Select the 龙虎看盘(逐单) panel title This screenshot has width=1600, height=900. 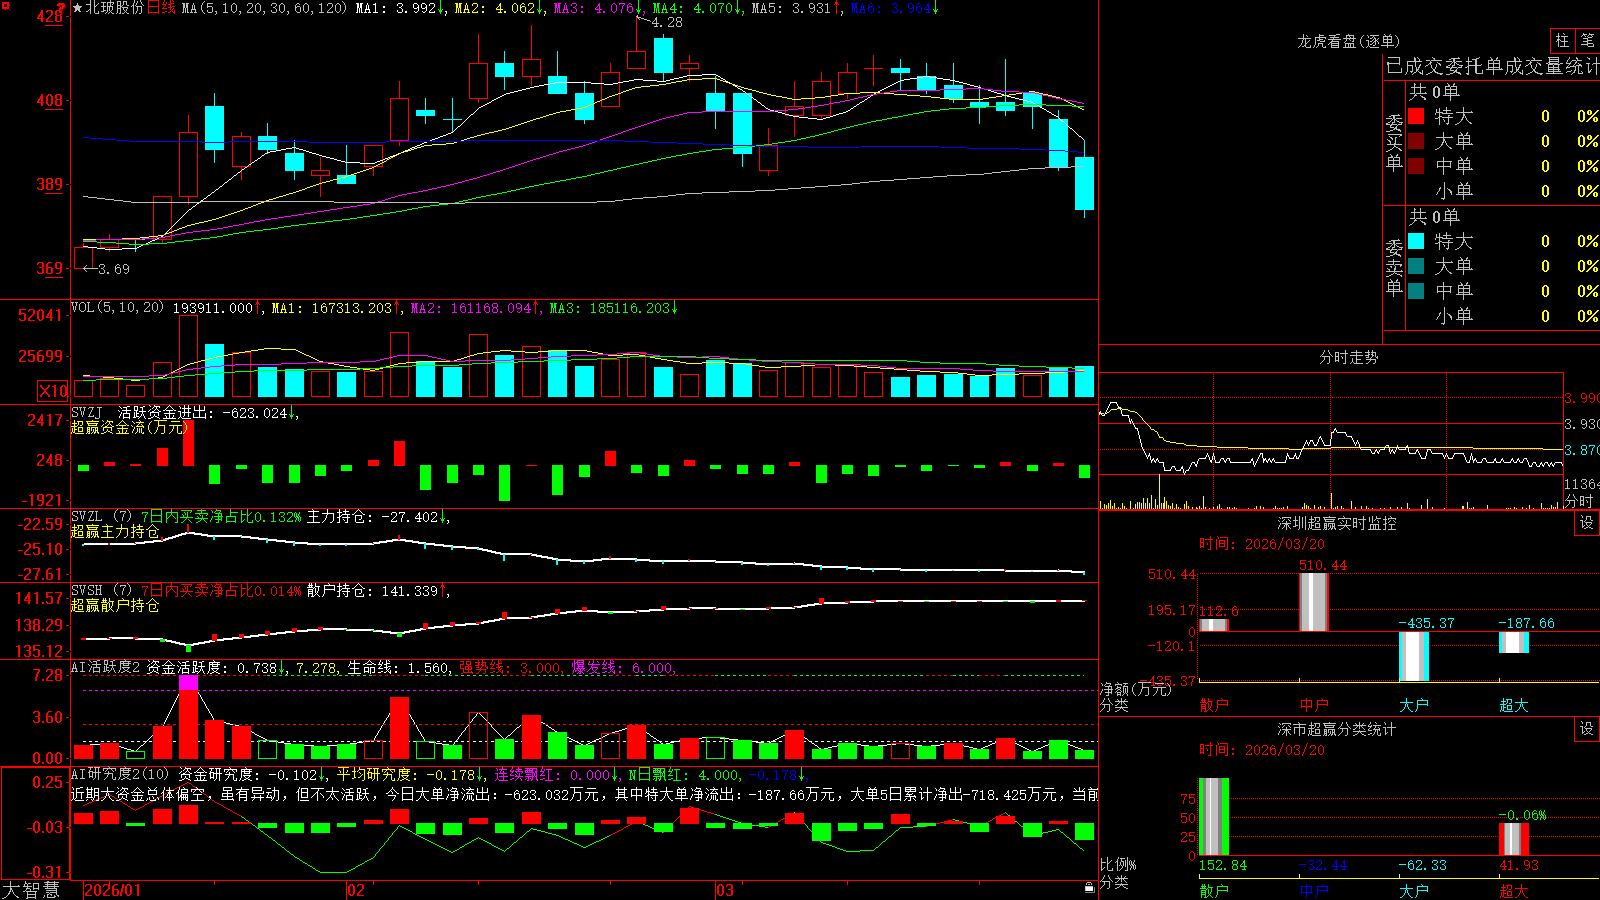(1348, 41)
